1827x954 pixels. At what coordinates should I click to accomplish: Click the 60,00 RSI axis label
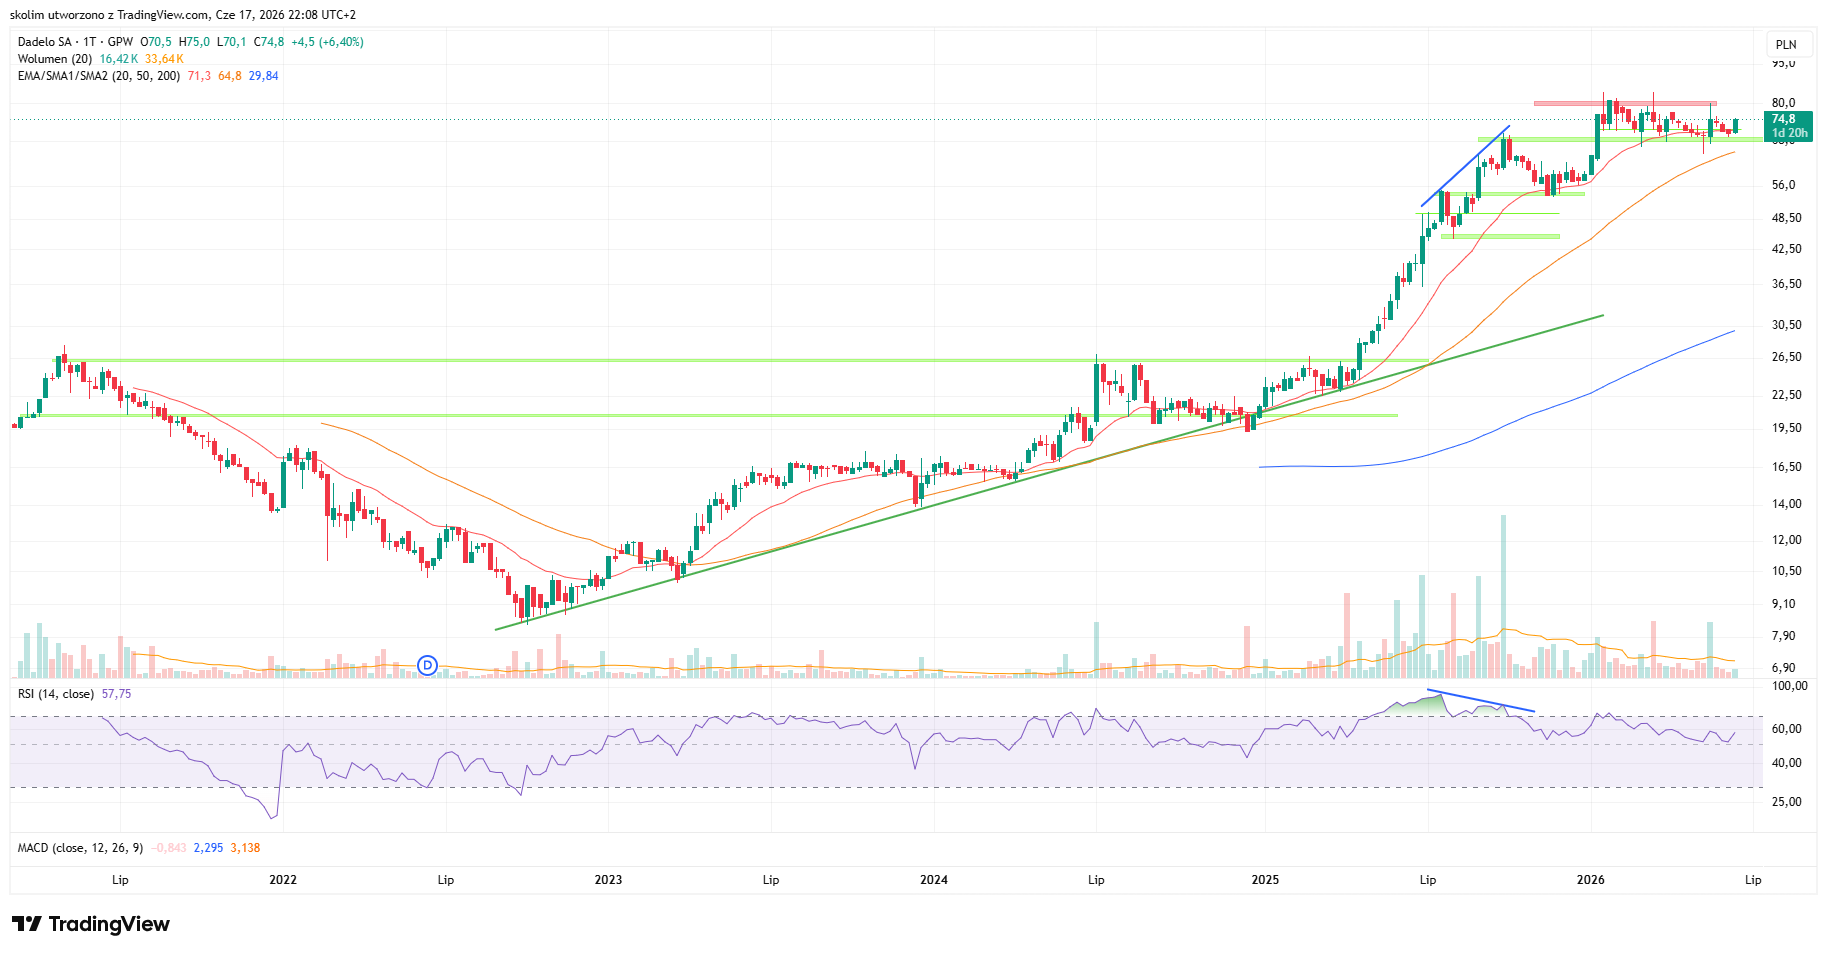click(x=1787, y=729)
